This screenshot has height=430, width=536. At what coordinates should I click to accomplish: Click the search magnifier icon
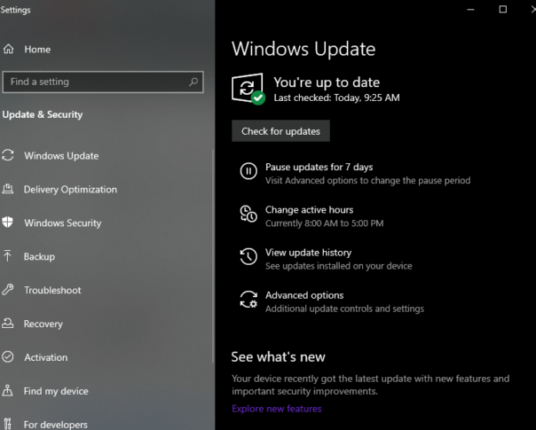click(193, 82)
